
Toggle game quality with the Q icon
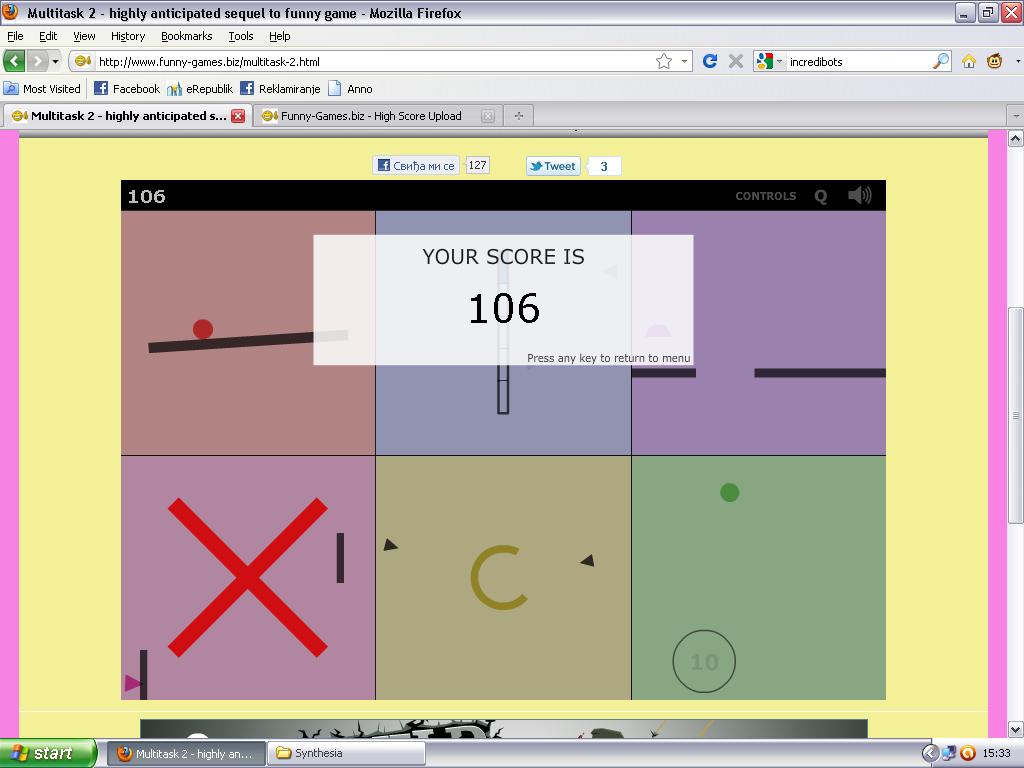(821, 196)
